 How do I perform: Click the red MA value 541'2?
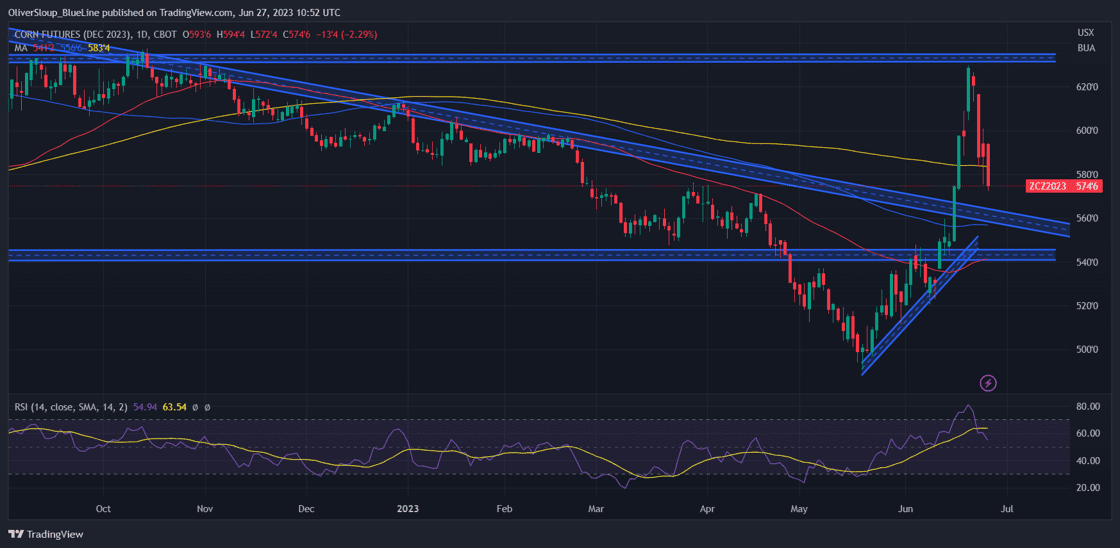point(44,48)
